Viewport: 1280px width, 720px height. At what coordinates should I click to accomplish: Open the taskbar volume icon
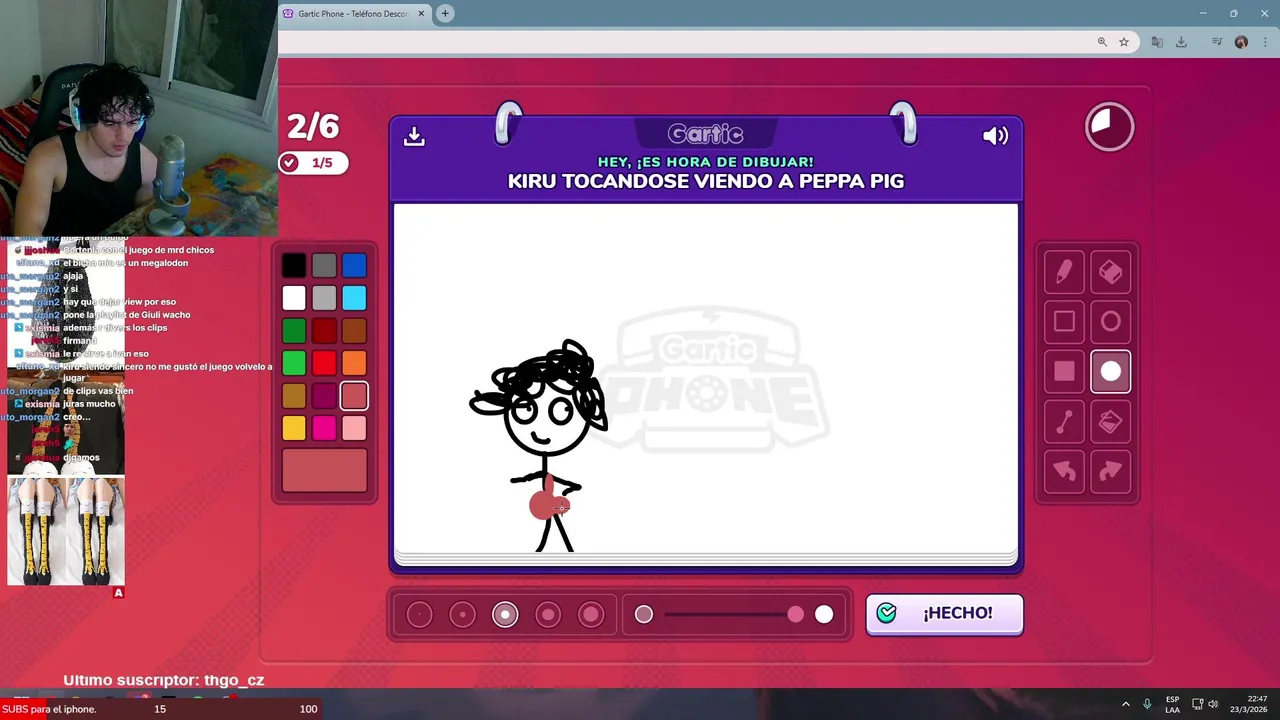1213,704
